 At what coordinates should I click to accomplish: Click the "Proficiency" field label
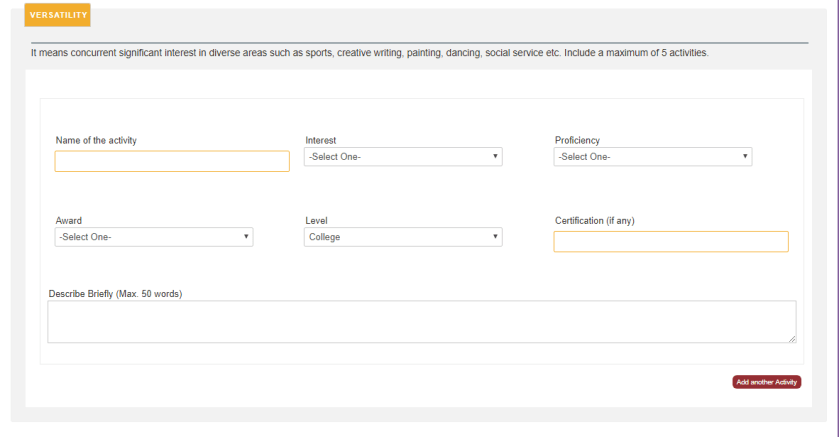577,141
